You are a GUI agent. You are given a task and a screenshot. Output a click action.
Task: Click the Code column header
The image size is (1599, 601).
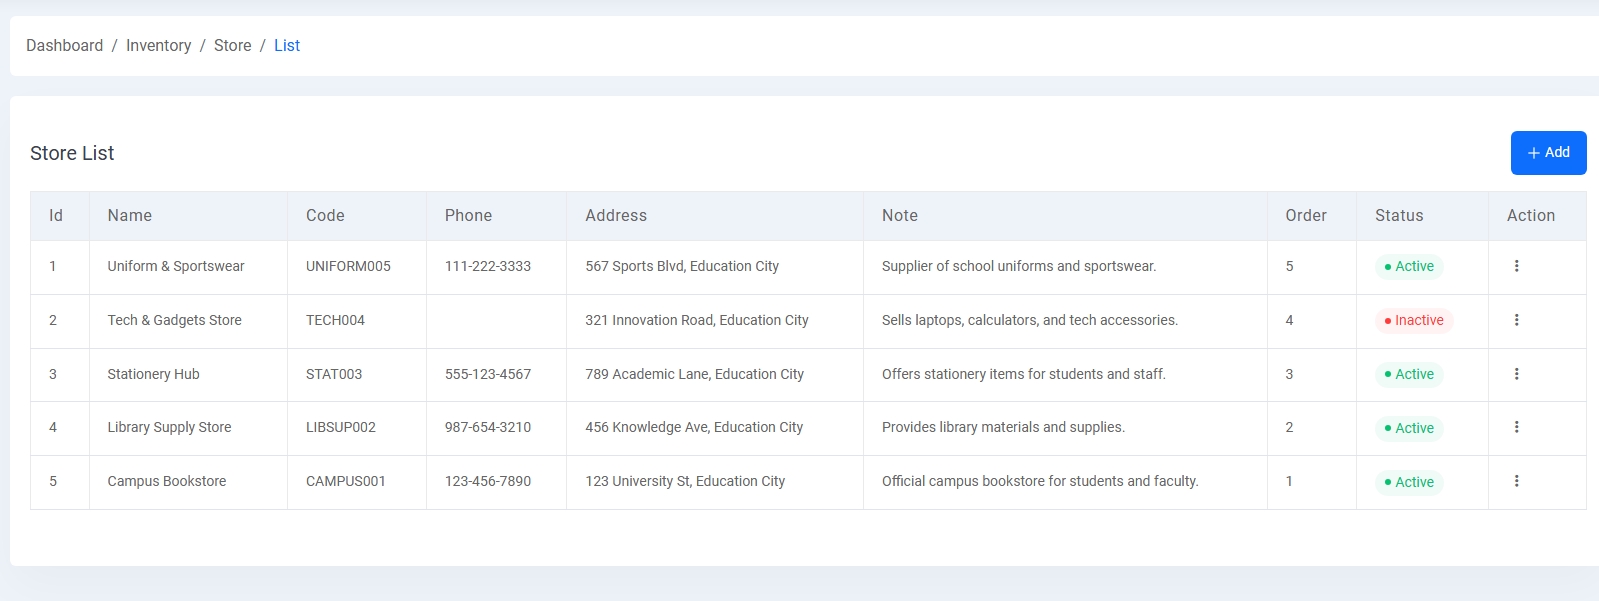pos(325,216)
